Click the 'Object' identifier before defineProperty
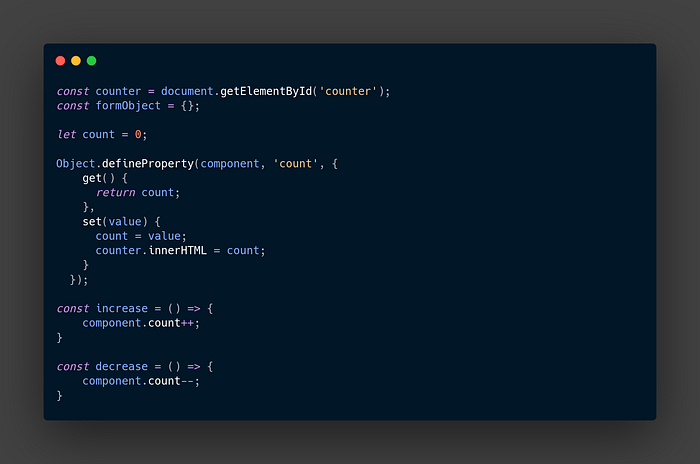Viewport: 700px width, 464px height. (x=75, y=164)
